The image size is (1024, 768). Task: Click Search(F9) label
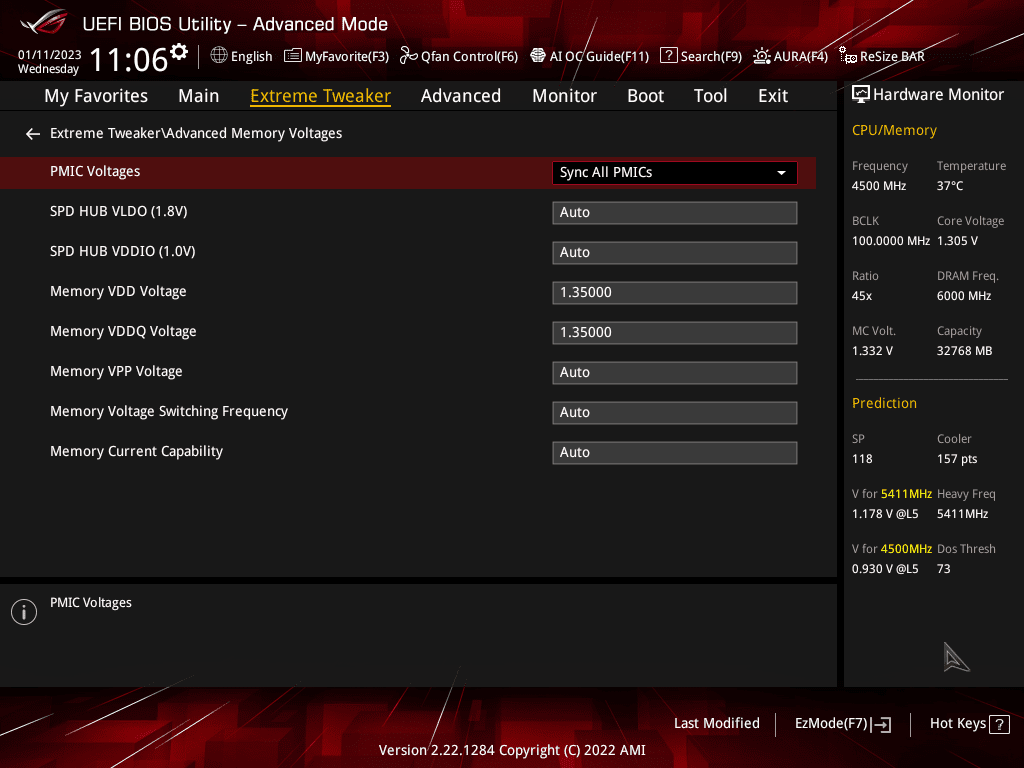(711, 57)
